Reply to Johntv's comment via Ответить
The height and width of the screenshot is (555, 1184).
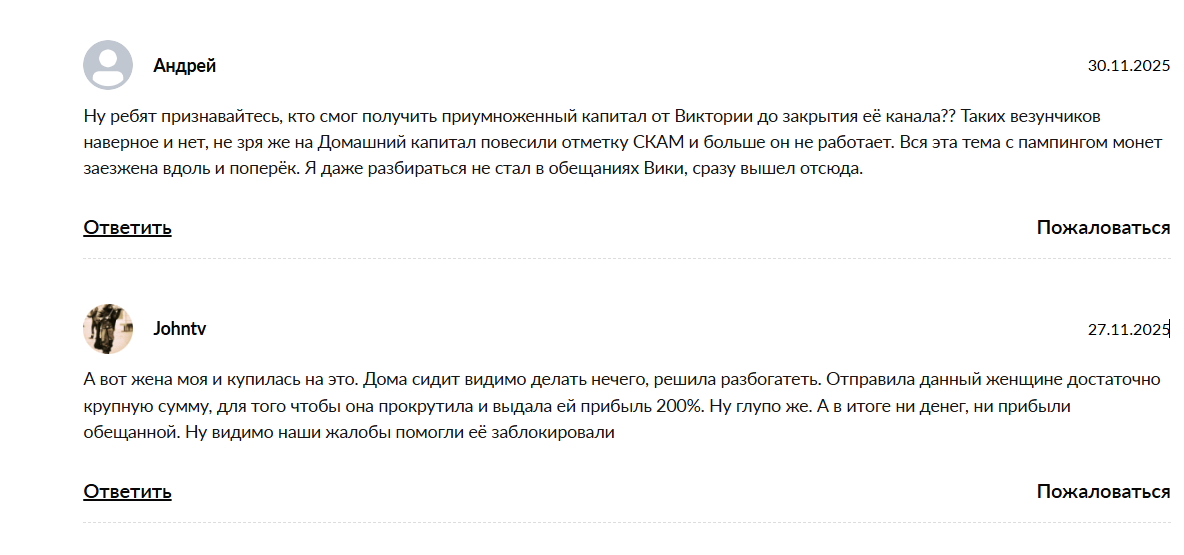click(127, 492)
